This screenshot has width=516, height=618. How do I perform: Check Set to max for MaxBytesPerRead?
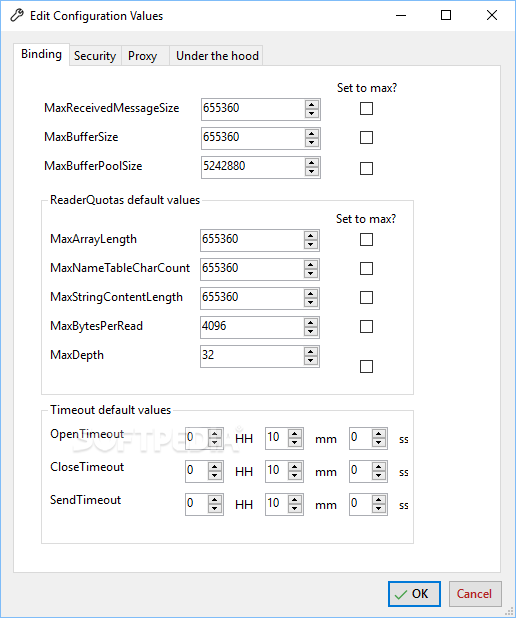(x=366, y=326)
